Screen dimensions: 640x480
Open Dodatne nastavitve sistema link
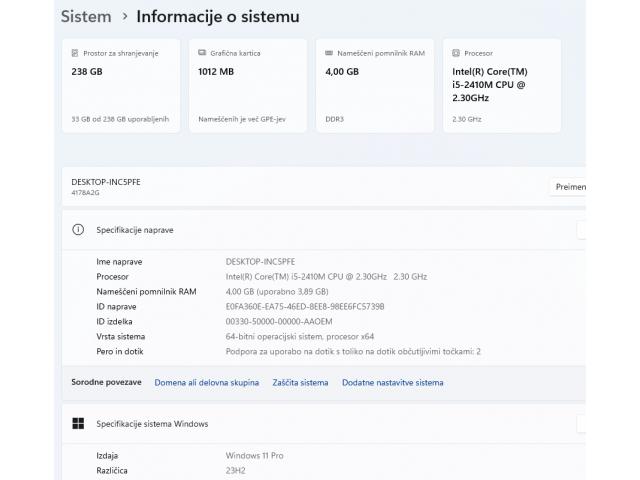point(393,382)
